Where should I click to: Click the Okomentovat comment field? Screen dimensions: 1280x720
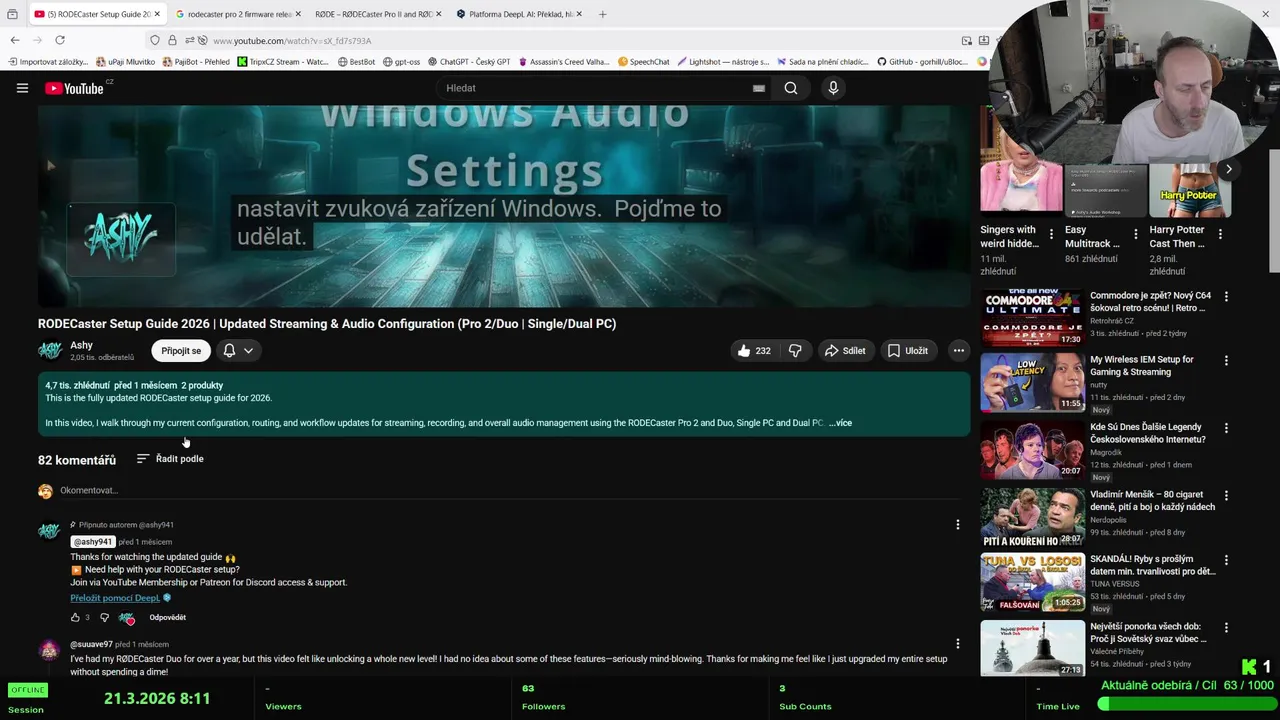click(510, 491)
